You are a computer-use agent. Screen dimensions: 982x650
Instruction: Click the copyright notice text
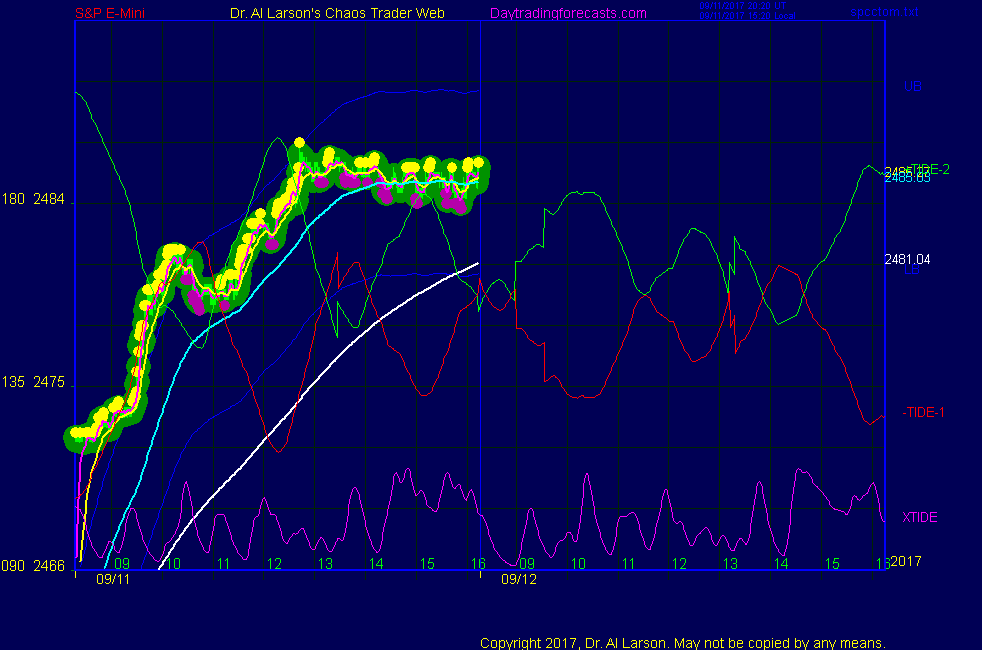pyautogui.click(x=683, y=643)
